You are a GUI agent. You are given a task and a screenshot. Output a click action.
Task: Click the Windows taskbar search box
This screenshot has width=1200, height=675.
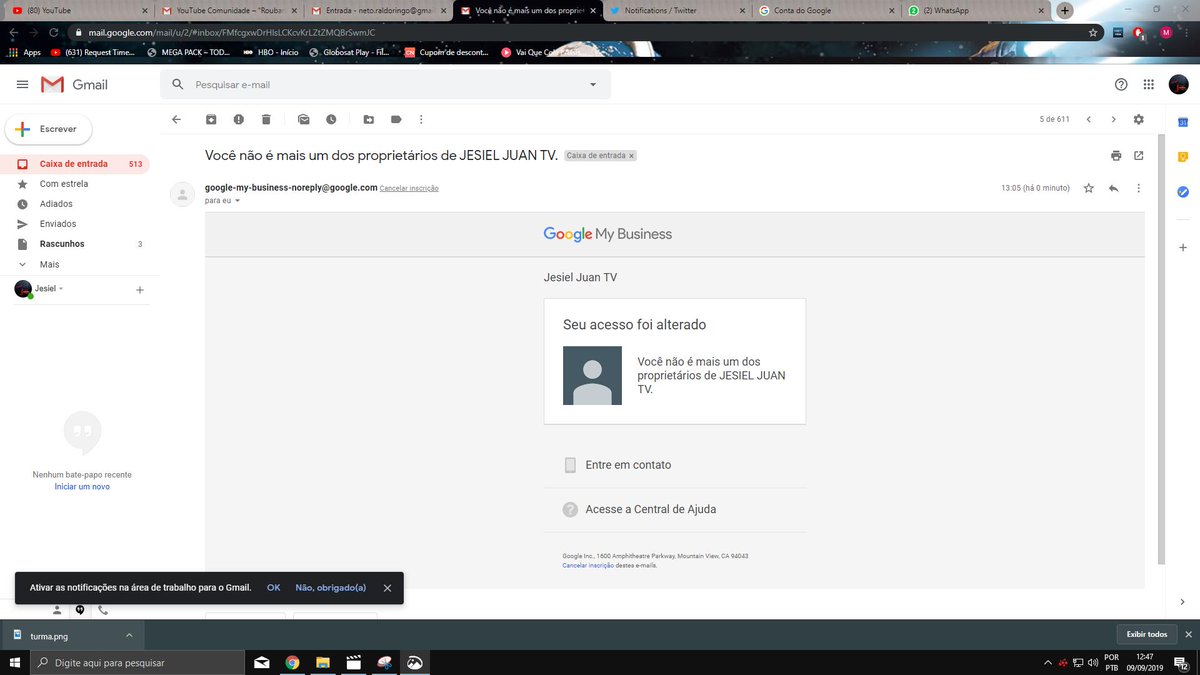pyautogui.click(x=135, y=662)
